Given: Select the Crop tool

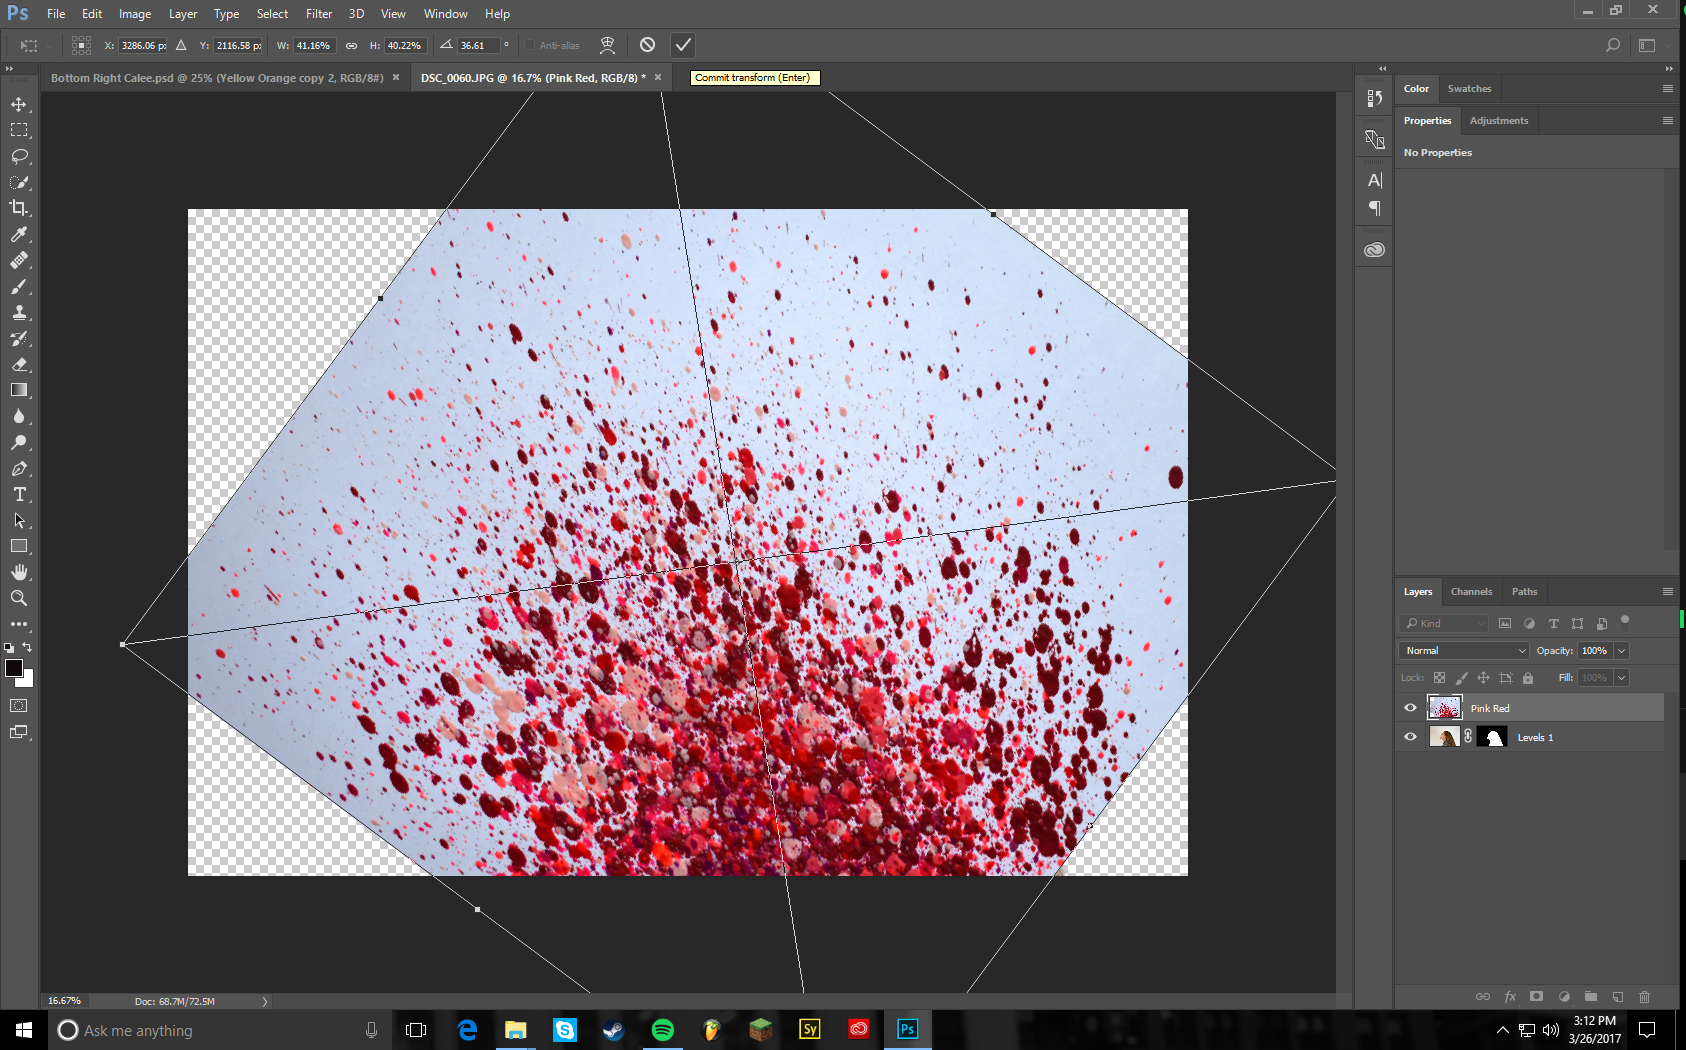Looking at the screenshot, I should 19,208.
